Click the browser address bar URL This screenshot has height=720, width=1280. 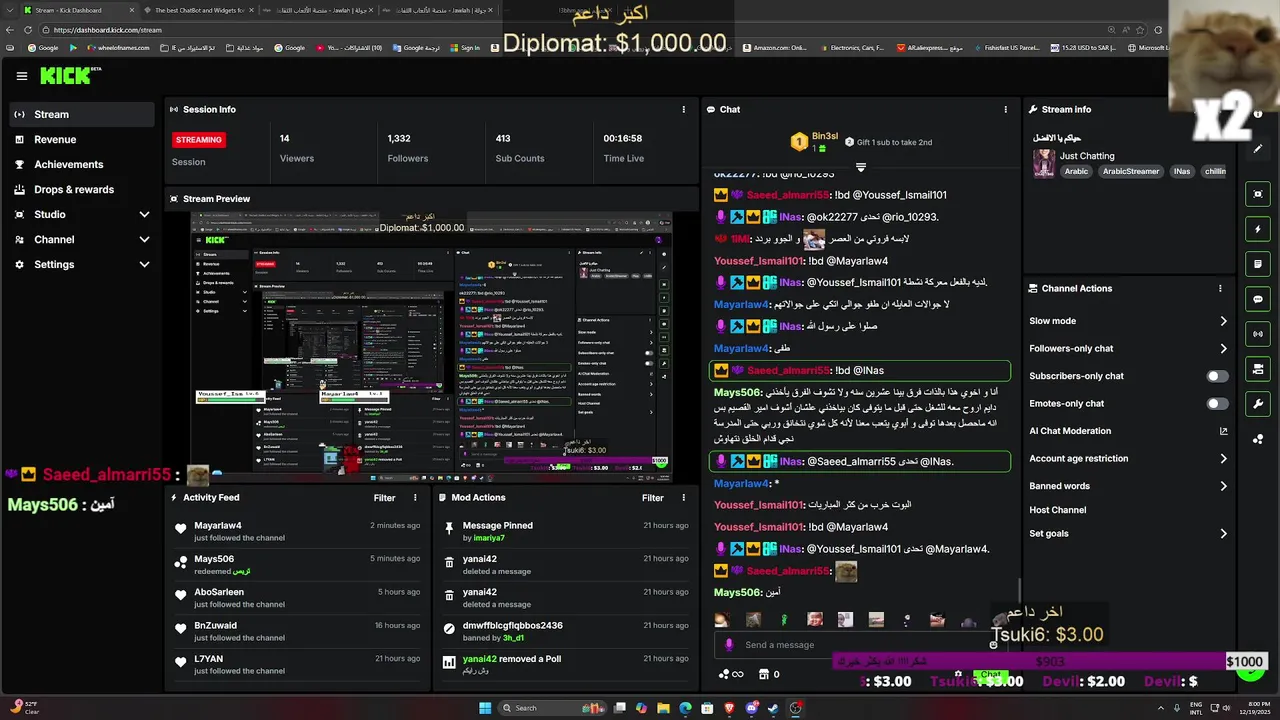click(x=107, y=30)
